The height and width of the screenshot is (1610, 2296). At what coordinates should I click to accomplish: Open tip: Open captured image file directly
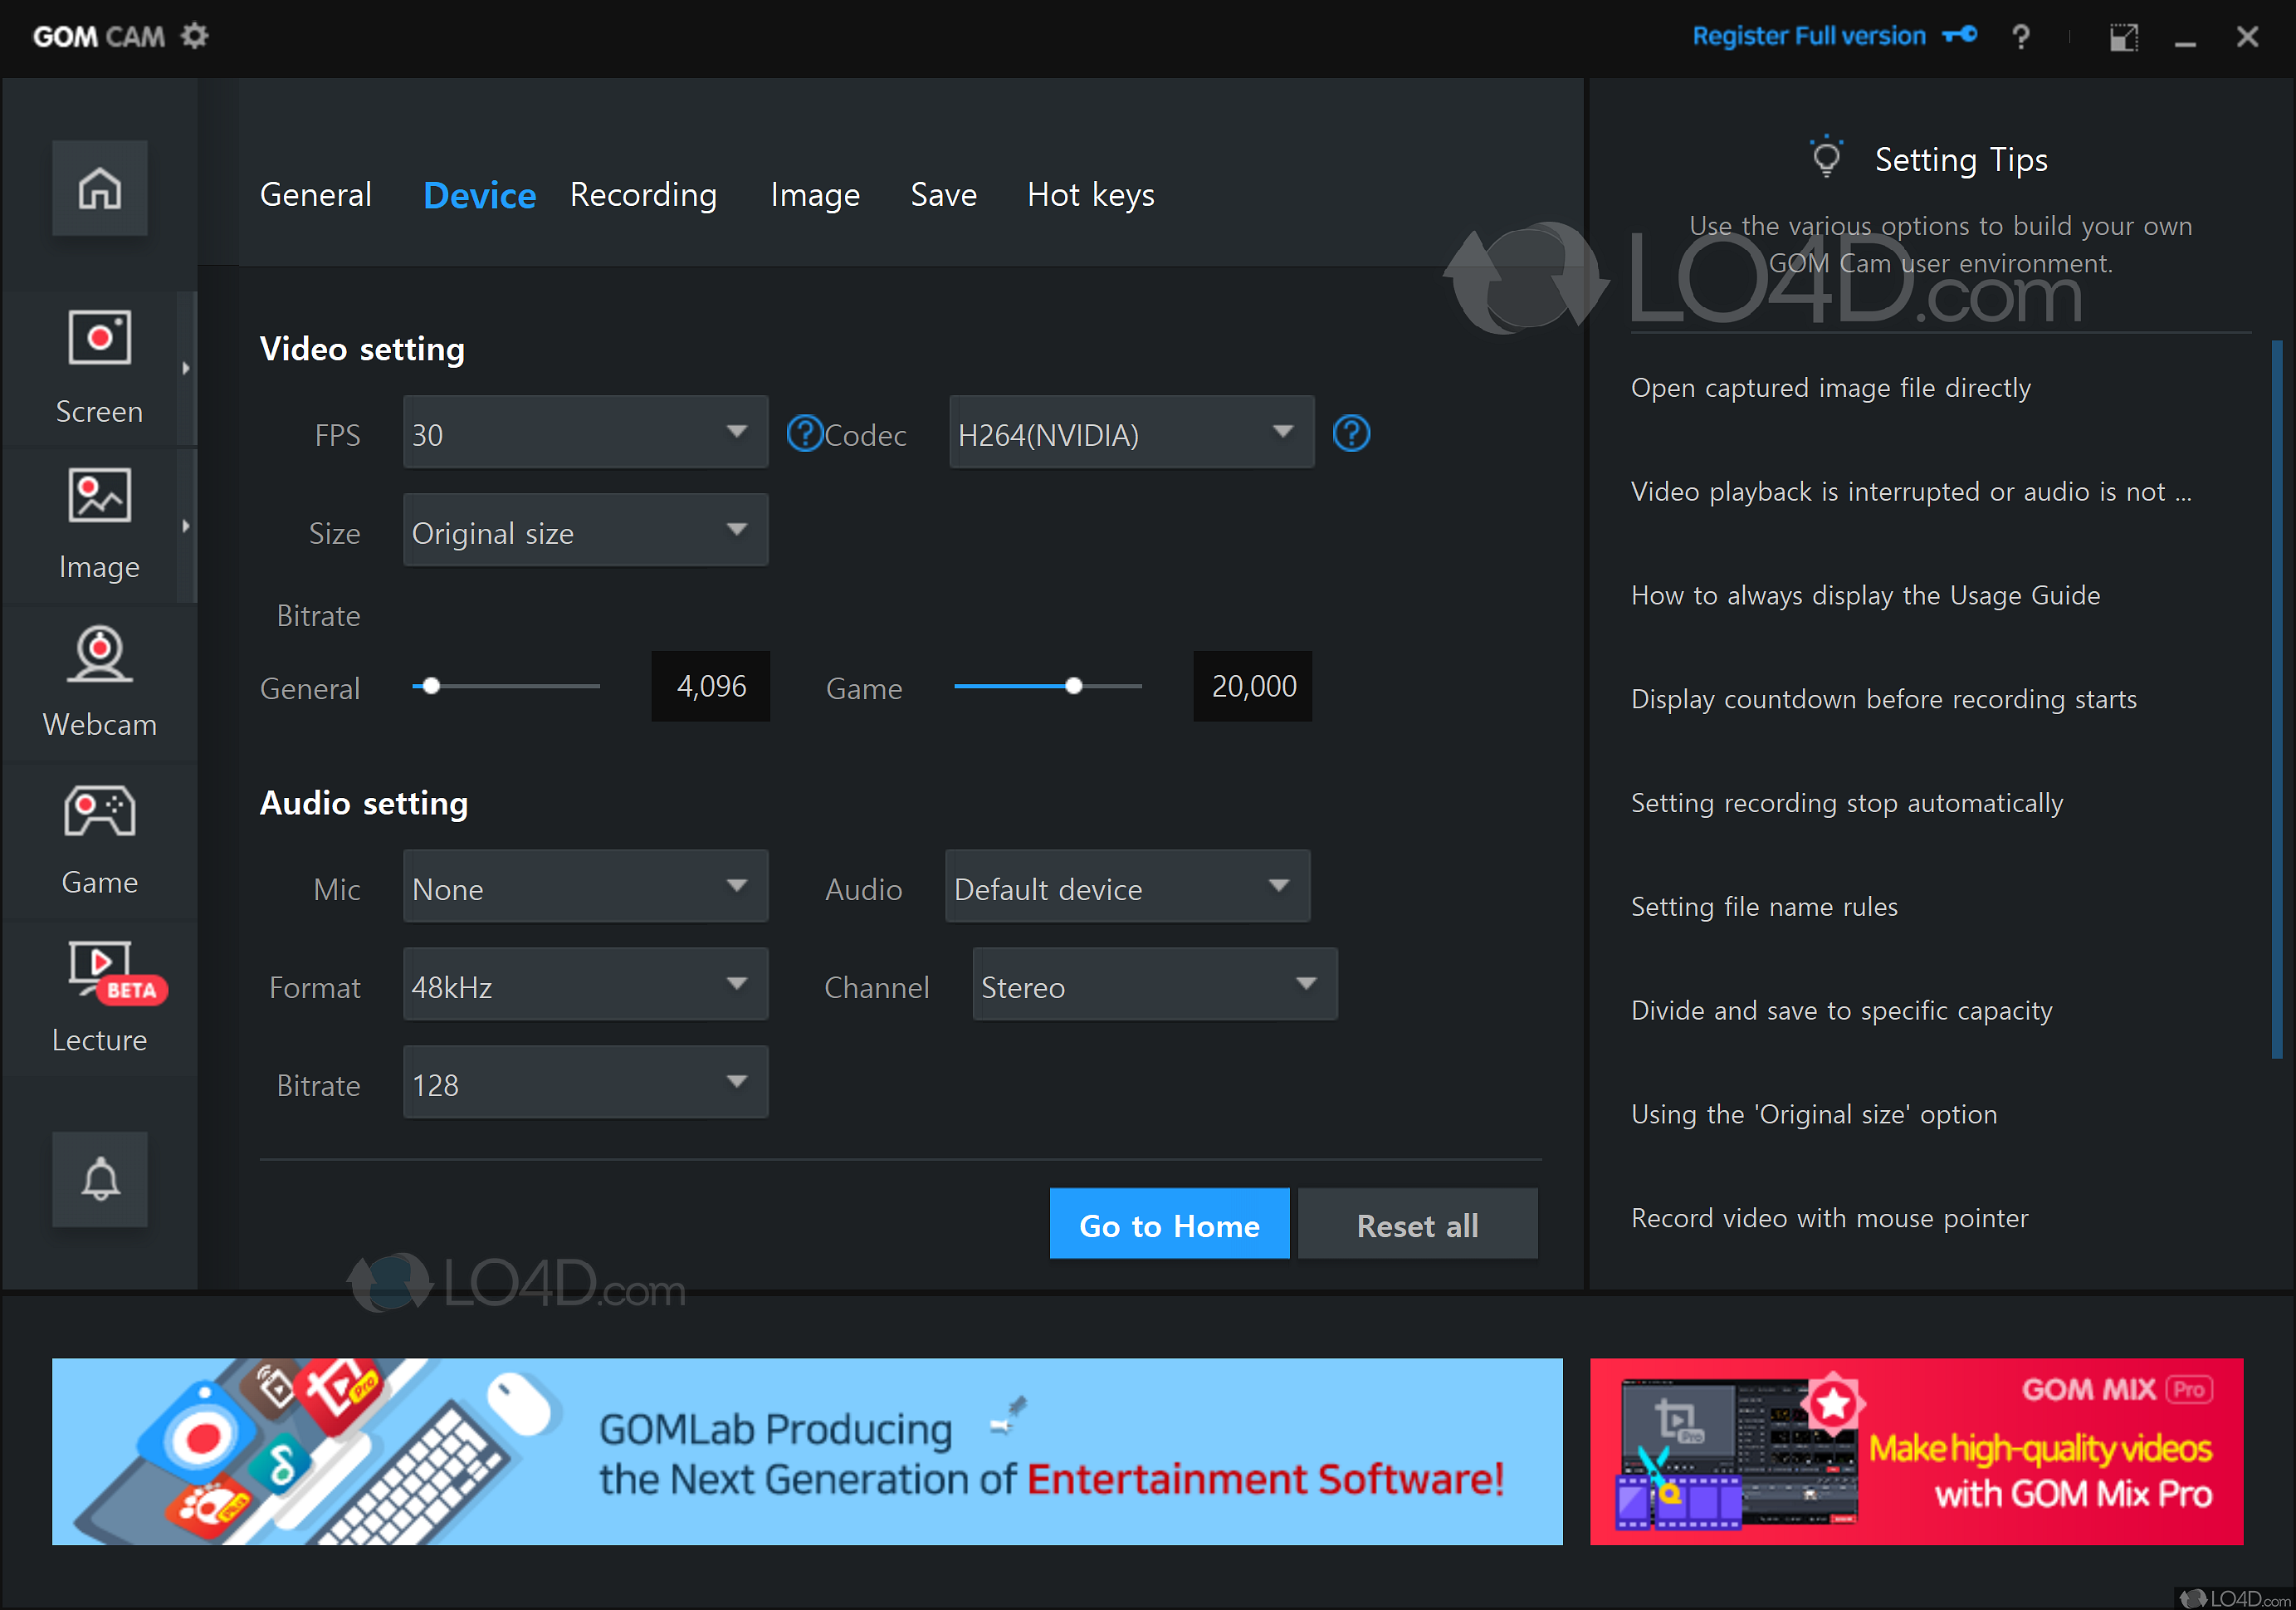1830,388
